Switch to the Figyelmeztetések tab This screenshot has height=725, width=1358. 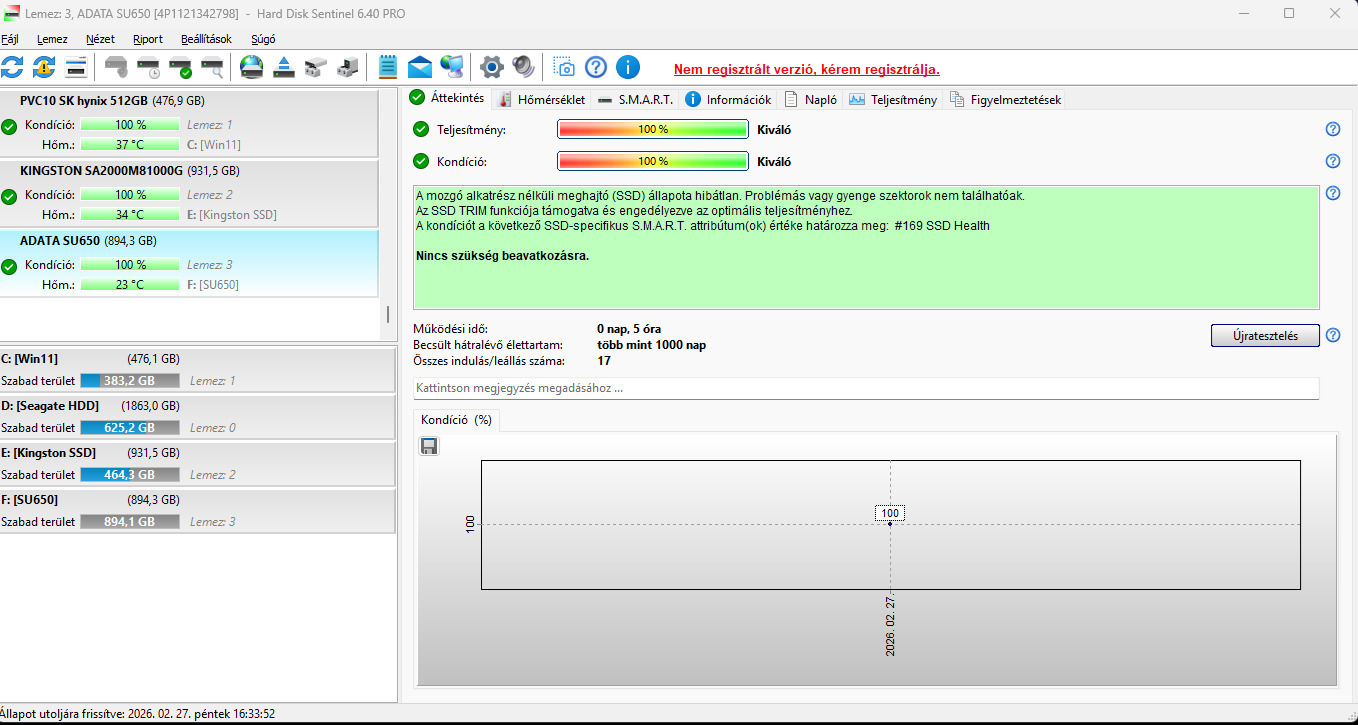pos(1005,99)
